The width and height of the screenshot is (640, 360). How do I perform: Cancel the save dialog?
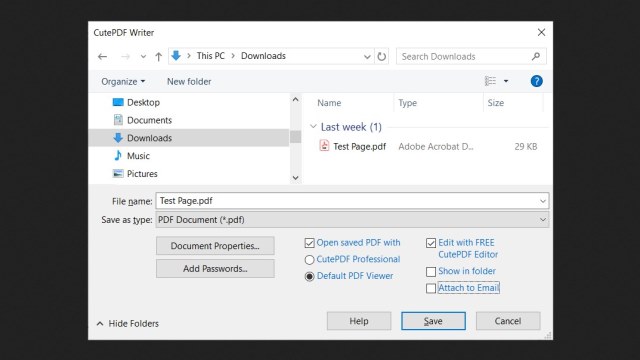(508, 321)
